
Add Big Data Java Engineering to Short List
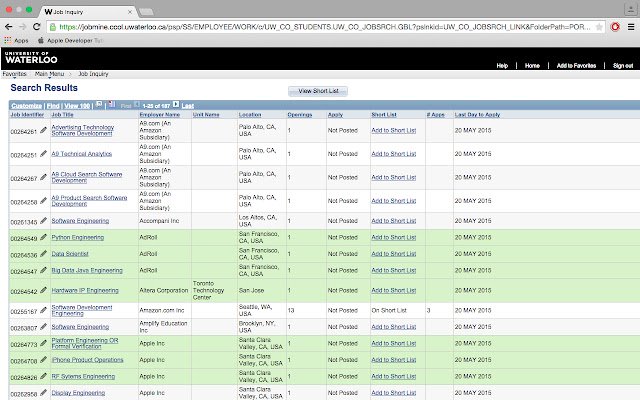[393, 270]
